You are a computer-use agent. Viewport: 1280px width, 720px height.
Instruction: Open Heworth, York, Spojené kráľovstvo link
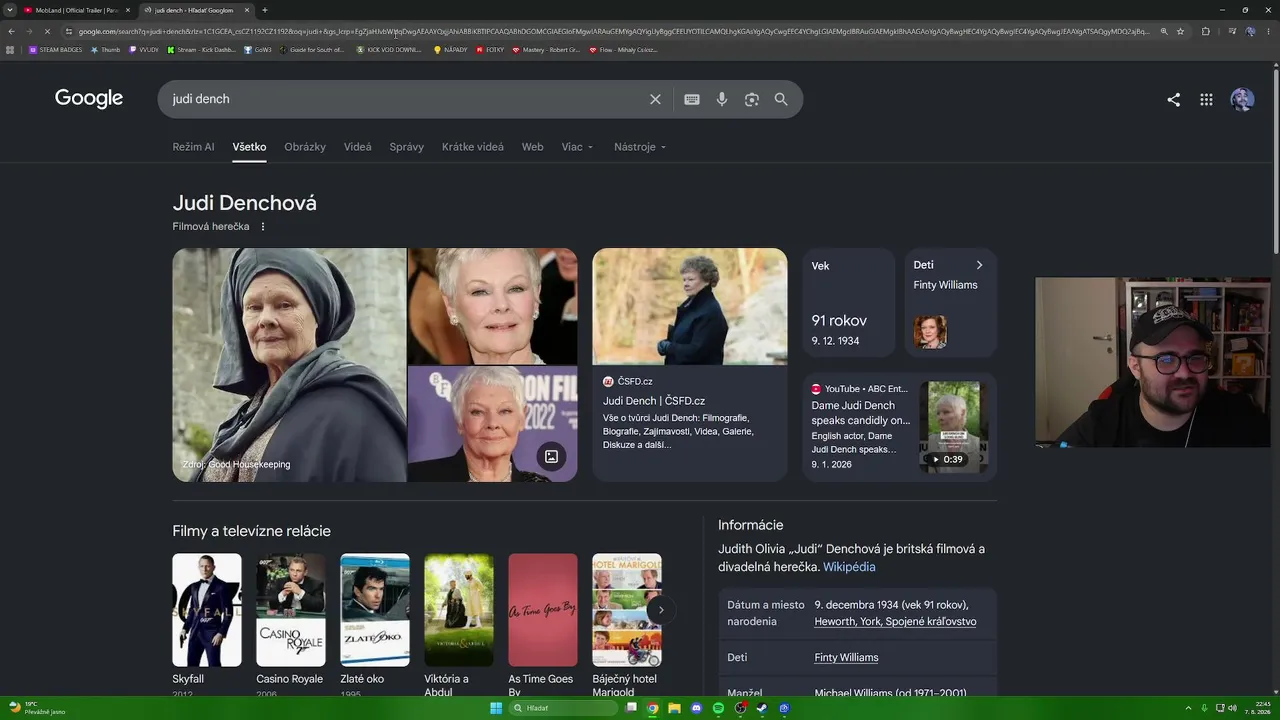pos(895,622)
